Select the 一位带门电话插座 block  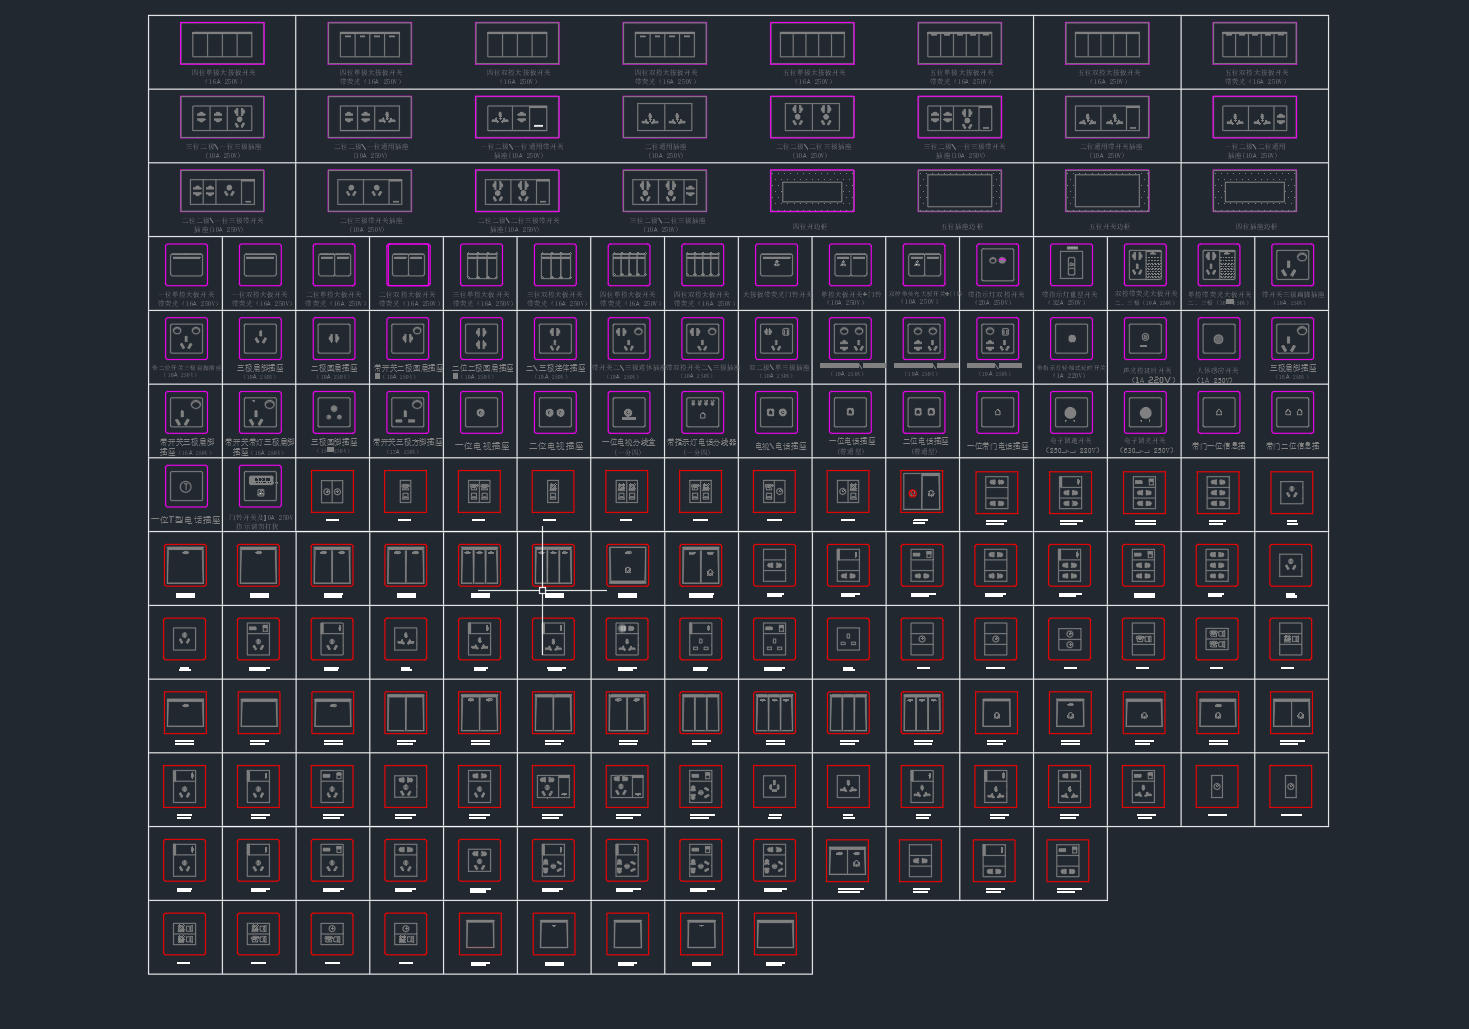[997, 412]
